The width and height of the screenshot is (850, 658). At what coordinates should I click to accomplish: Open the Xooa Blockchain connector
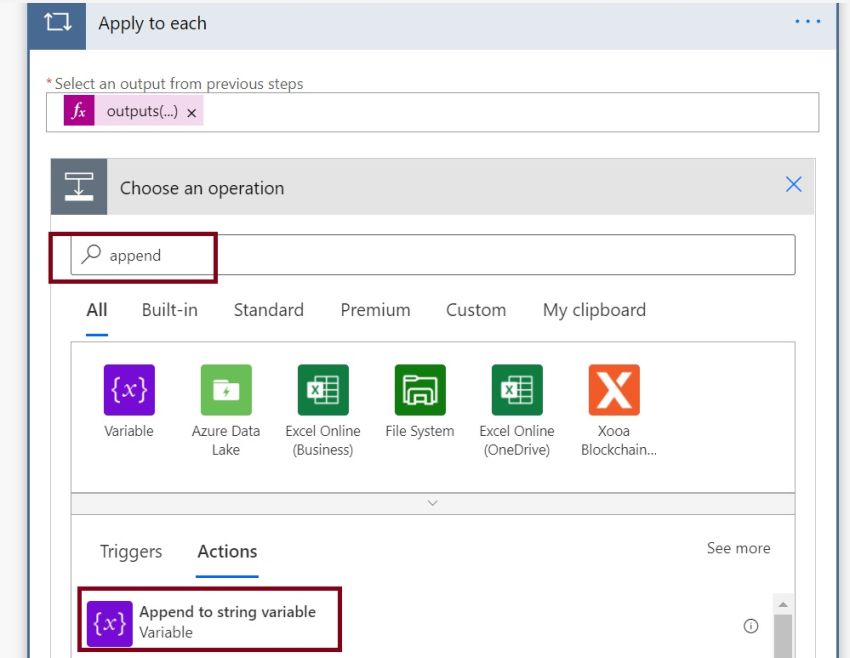click(x=615, y=389)
